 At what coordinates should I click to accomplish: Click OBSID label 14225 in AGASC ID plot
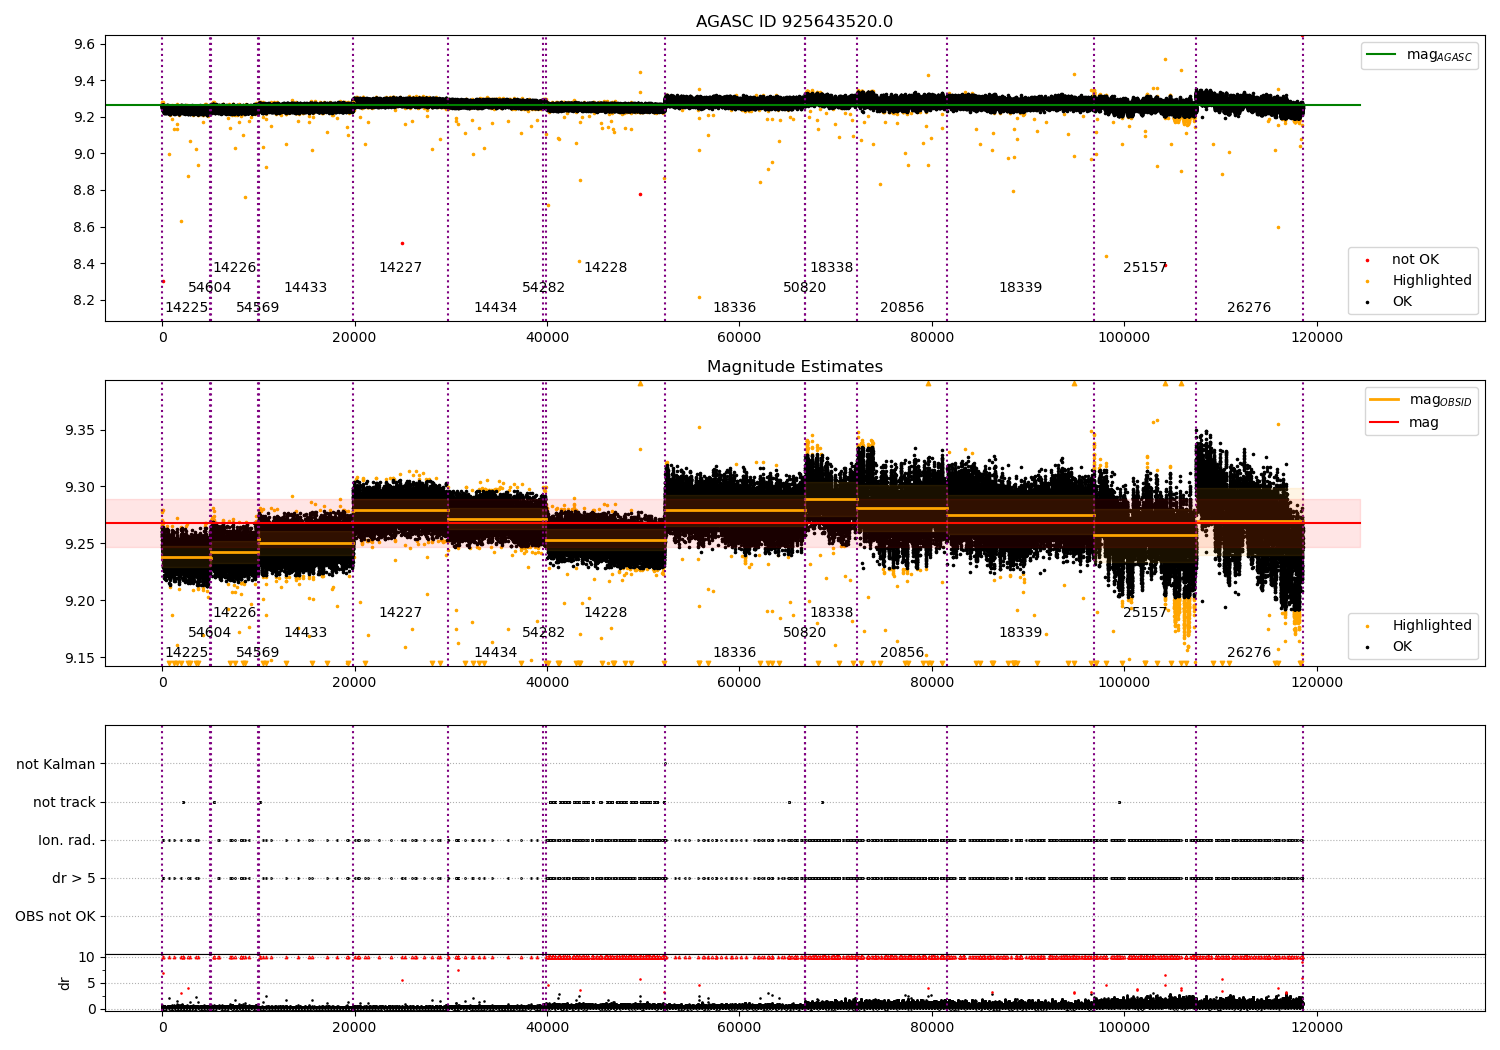(x=187, y=308)
